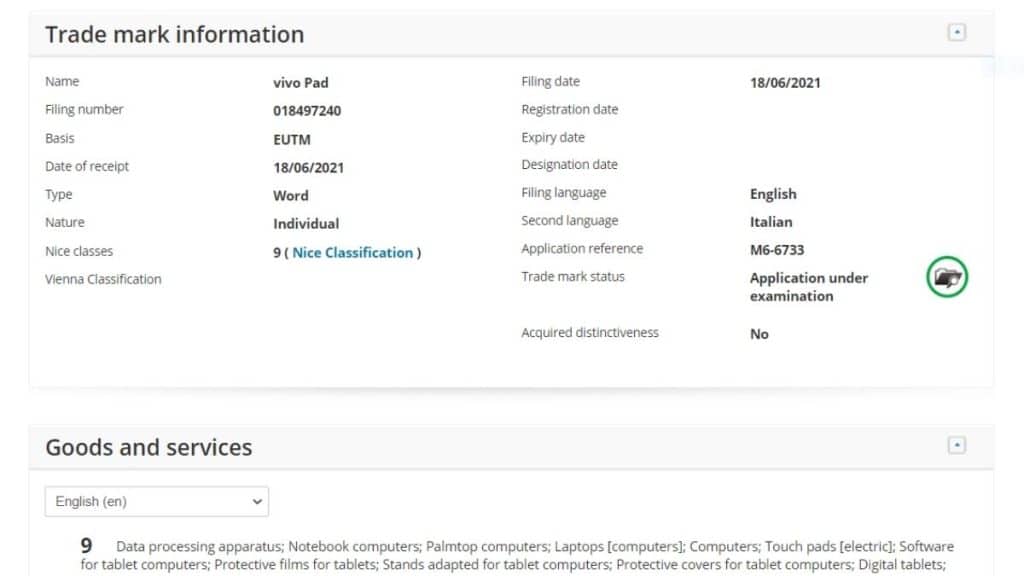Viewport: 1024px width, 576px height.
Task: Collapse the Goods and services section
Action: 957,445
